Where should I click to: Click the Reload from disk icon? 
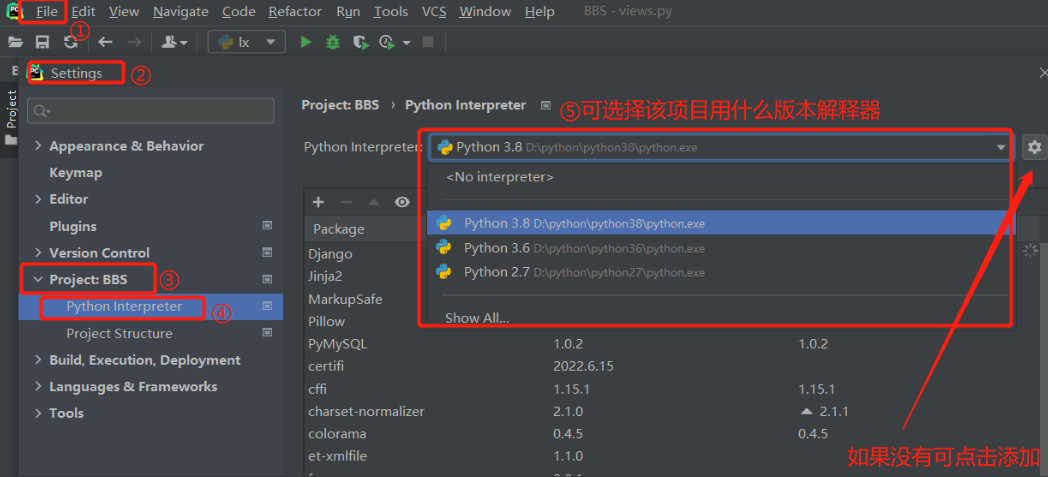pos(70,42)
